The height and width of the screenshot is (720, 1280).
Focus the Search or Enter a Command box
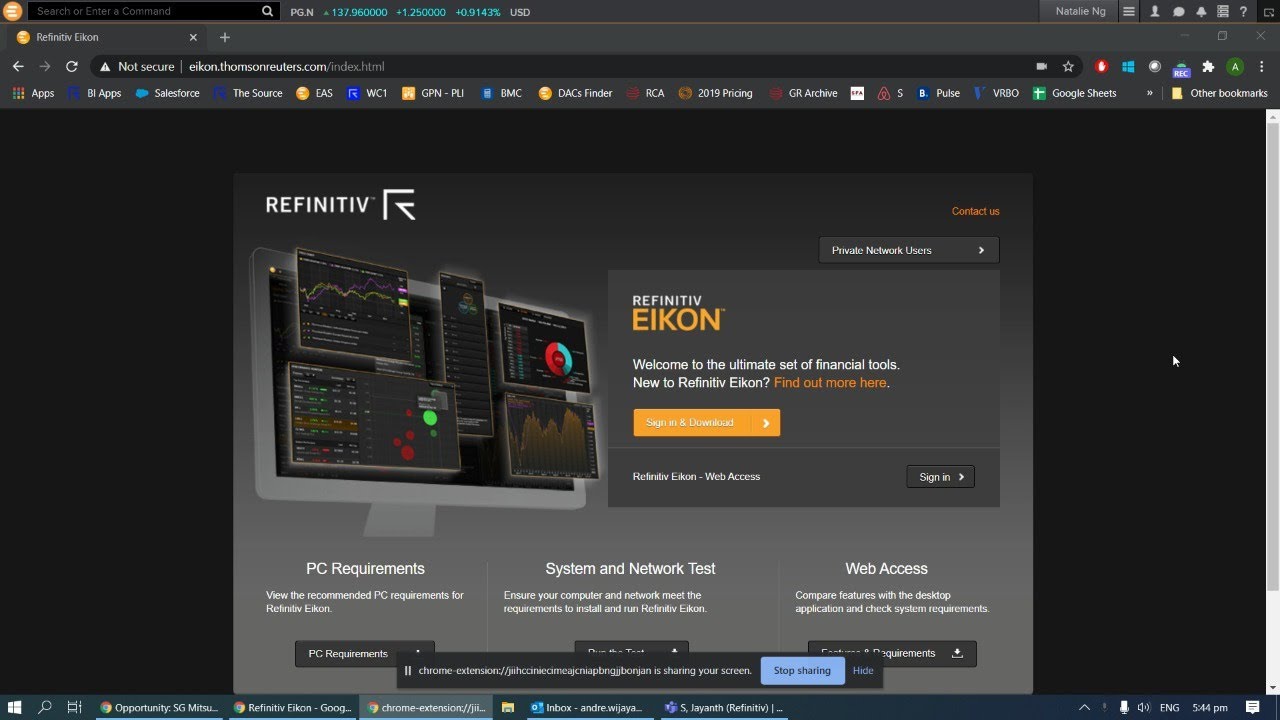[x=145, y=11]
